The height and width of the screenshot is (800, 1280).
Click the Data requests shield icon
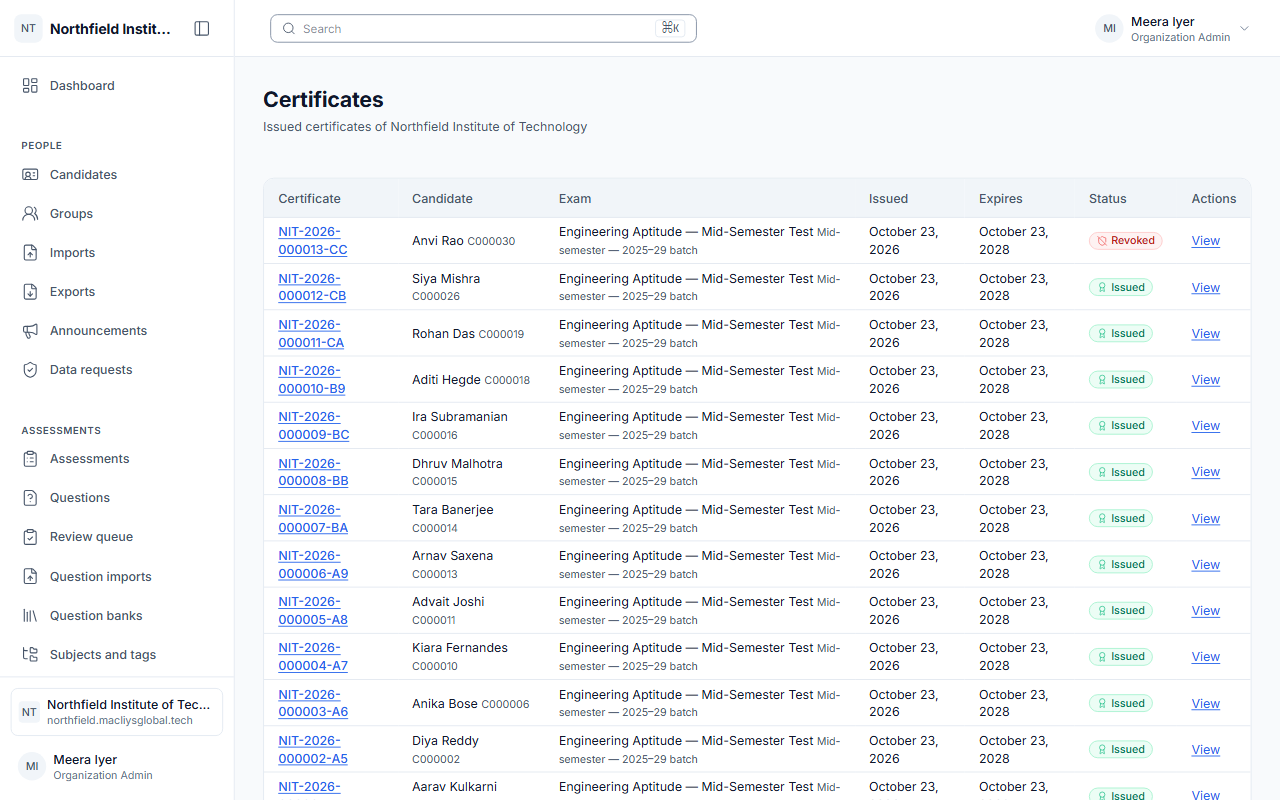(x=30, y=370)
